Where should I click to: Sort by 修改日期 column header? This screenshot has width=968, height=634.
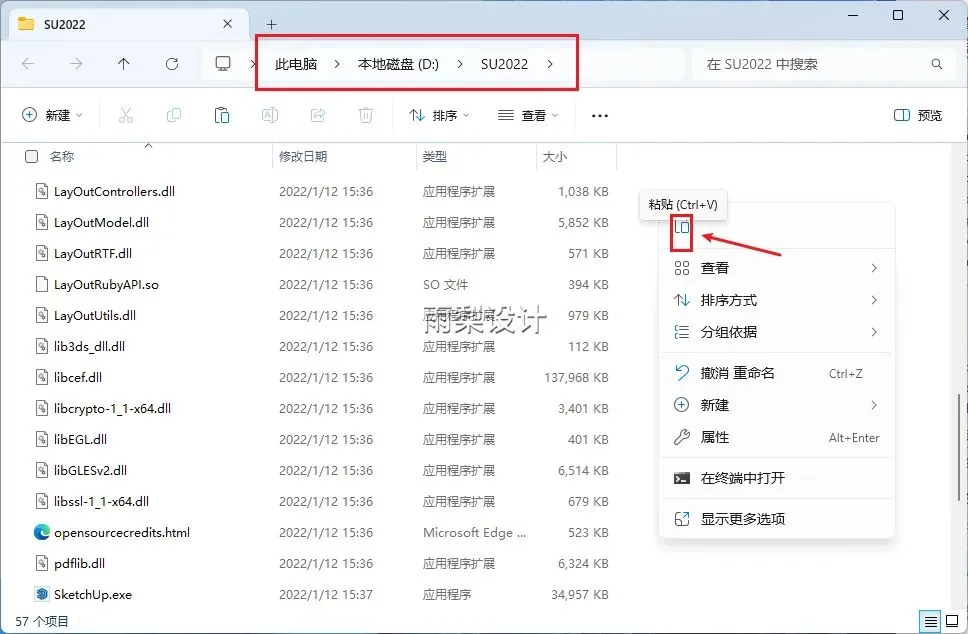pyautogui.click(x=302, y=157)
